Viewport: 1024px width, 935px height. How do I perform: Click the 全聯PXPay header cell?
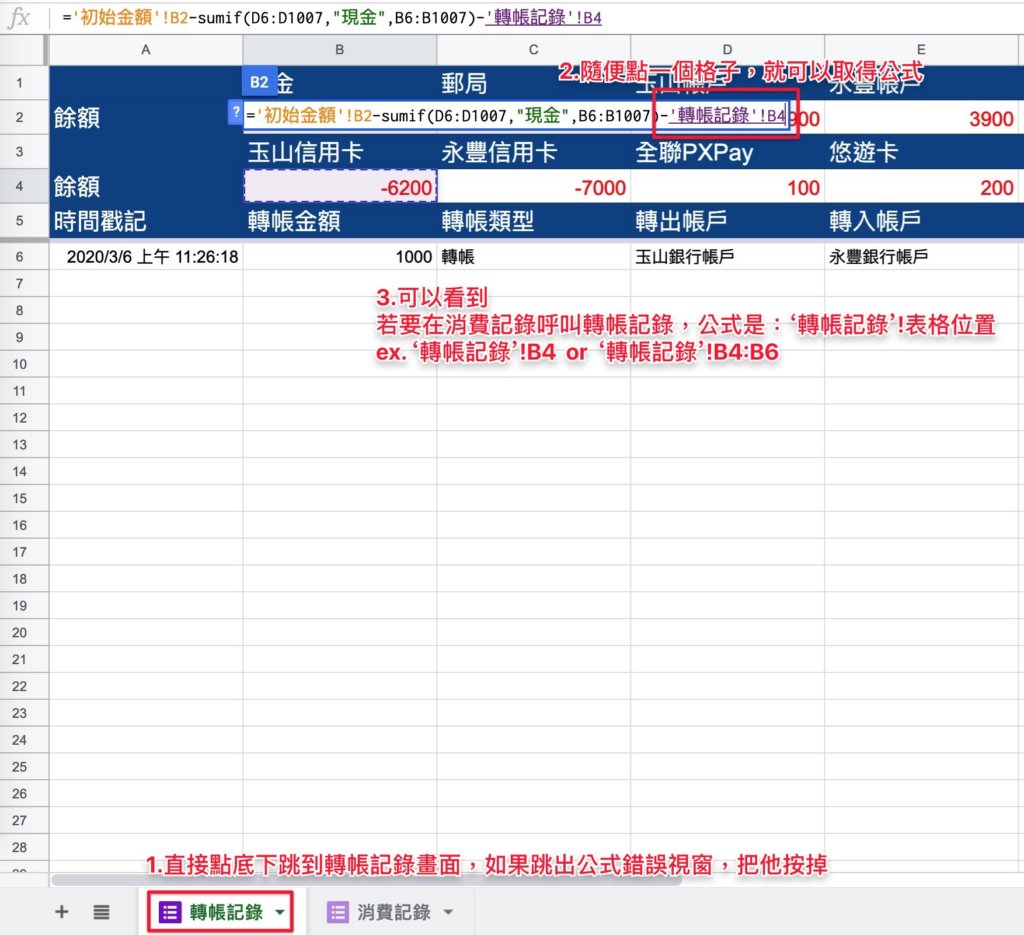(x=728, y=152)
